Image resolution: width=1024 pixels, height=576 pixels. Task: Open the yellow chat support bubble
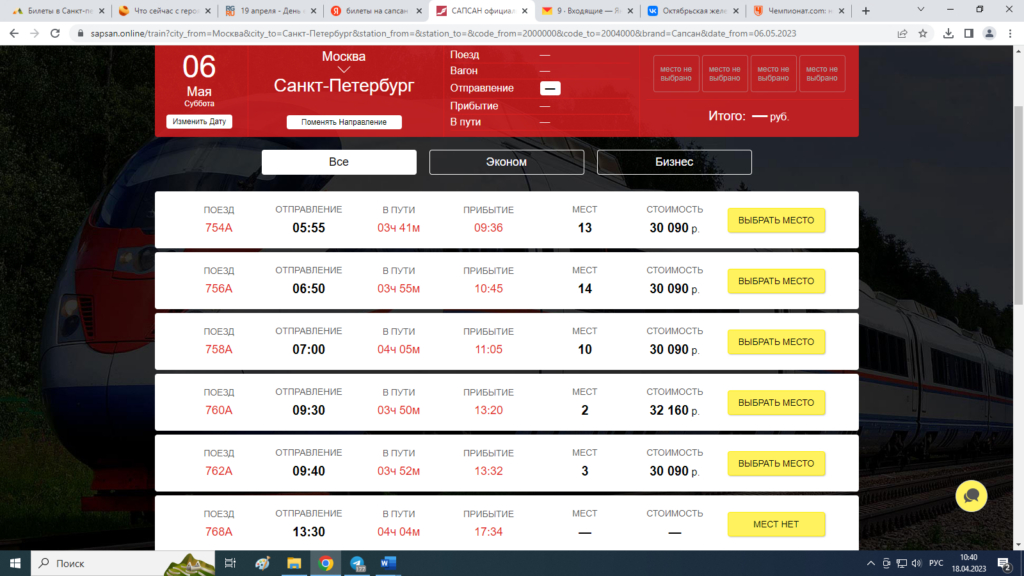[971, 496]
